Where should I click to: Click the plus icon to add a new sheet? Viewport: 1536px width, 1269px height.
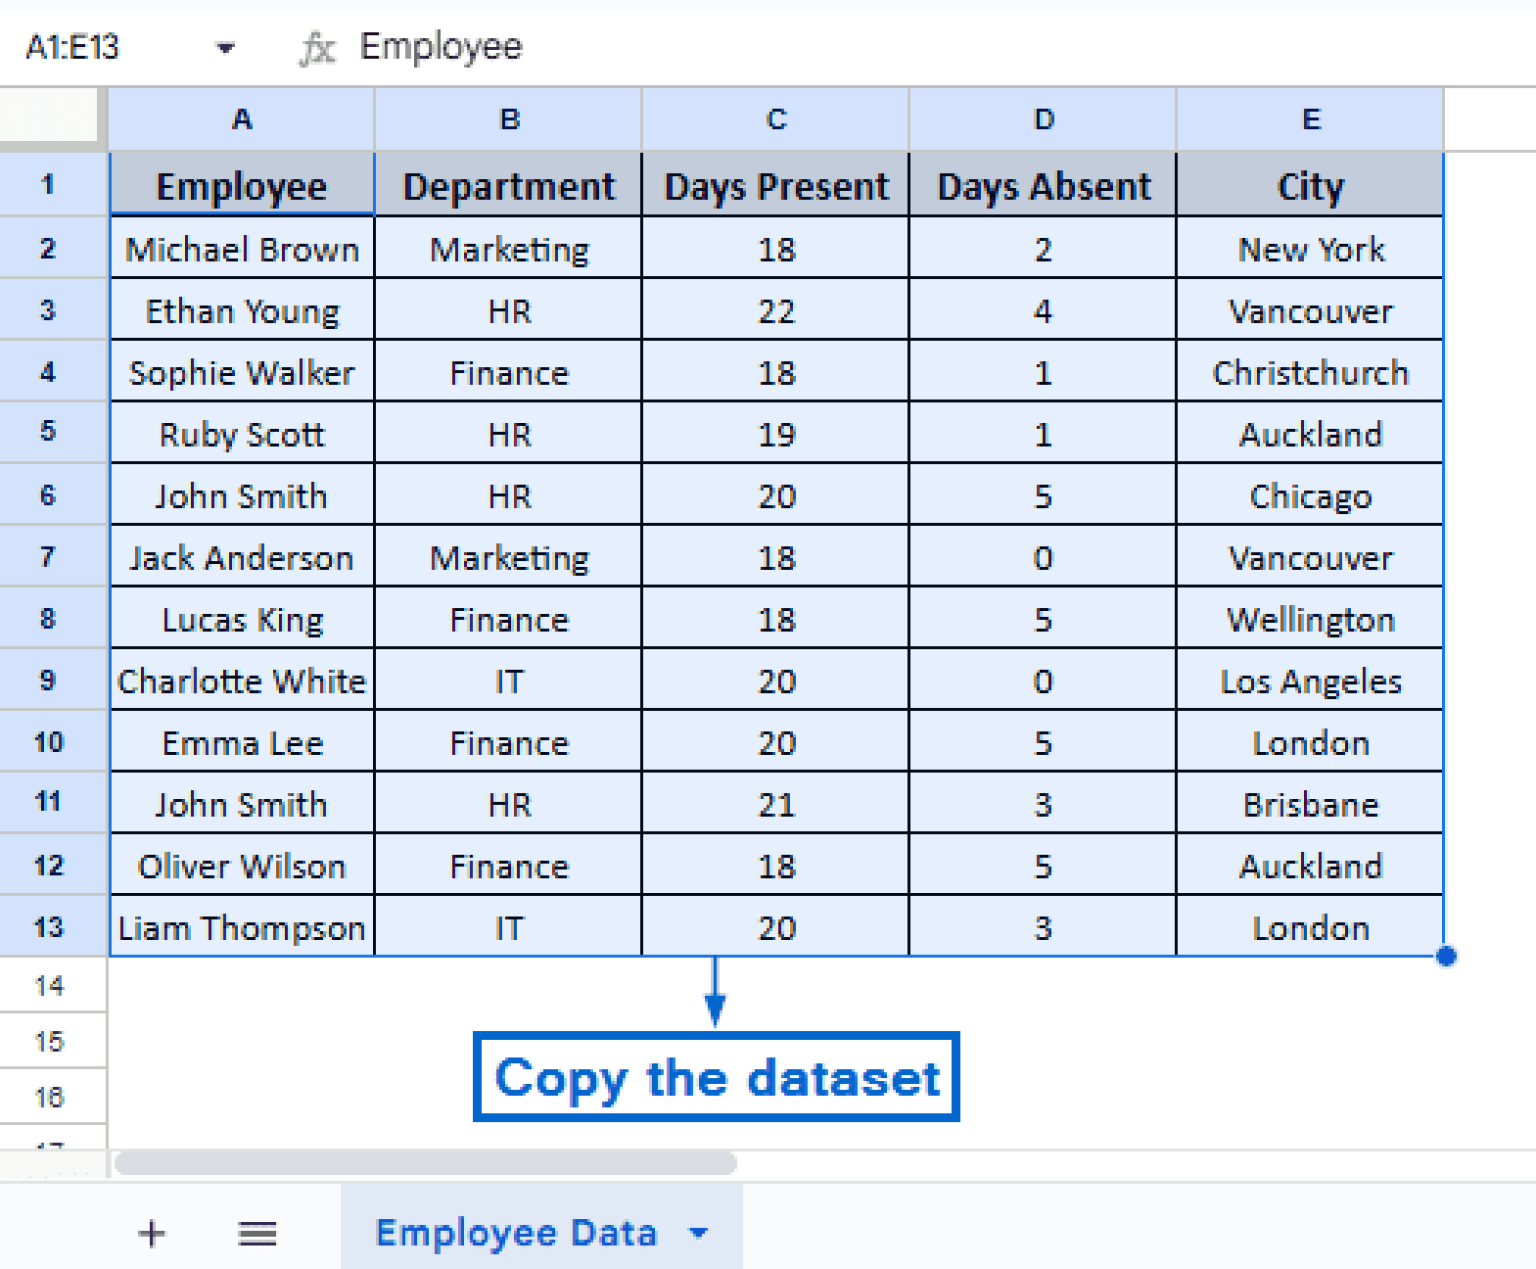click(x=151, y=1233)
